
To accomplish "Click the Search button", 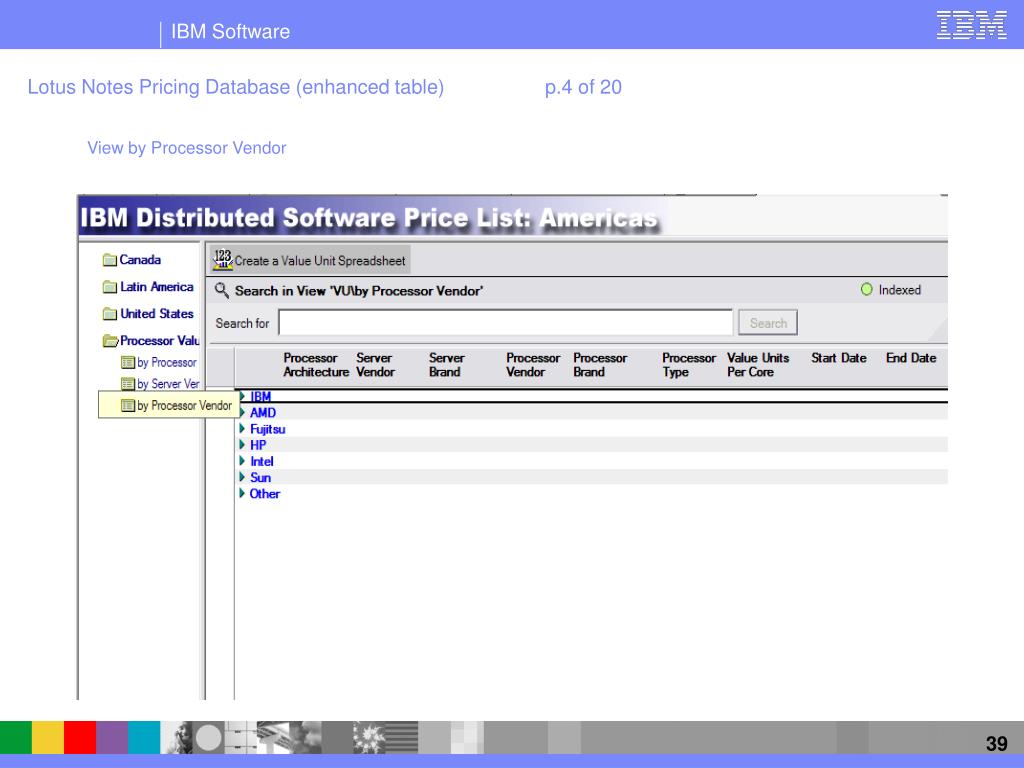I will pyautogui.click(x=768, y=323).
